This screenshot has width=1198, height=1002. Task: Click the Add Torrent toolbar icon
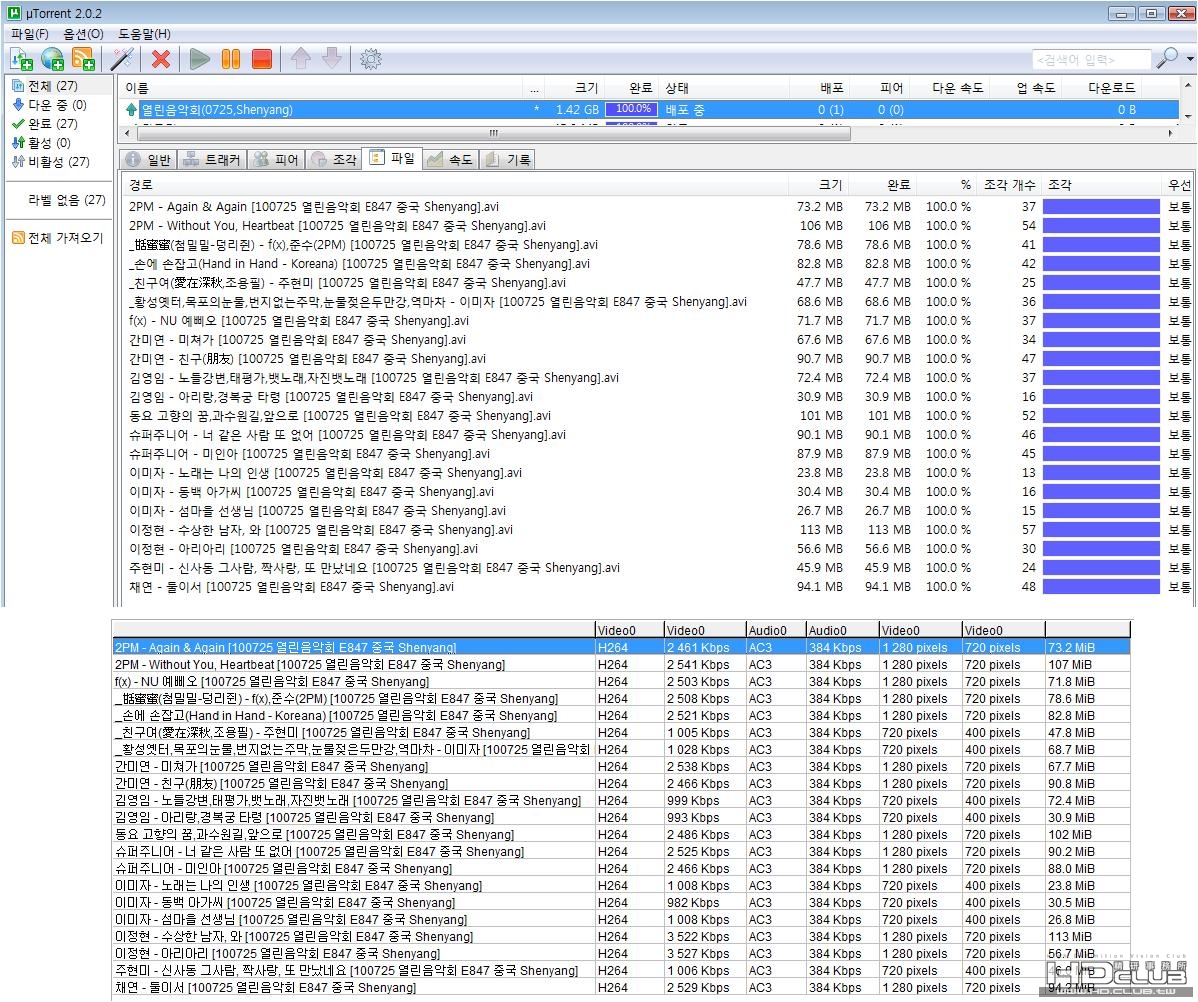20,59
